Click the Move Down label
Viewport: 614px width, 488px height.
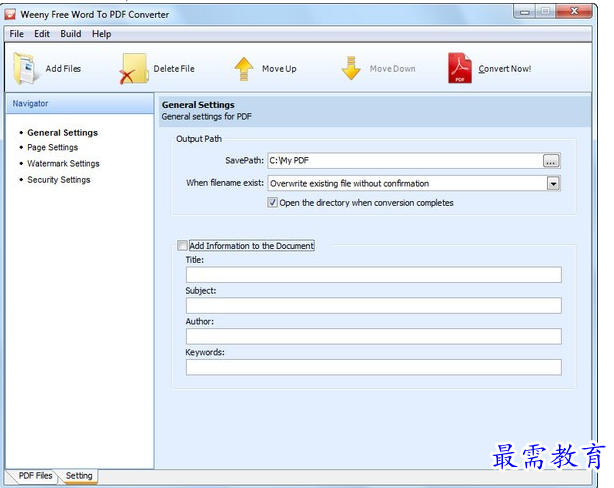point(392,69)
